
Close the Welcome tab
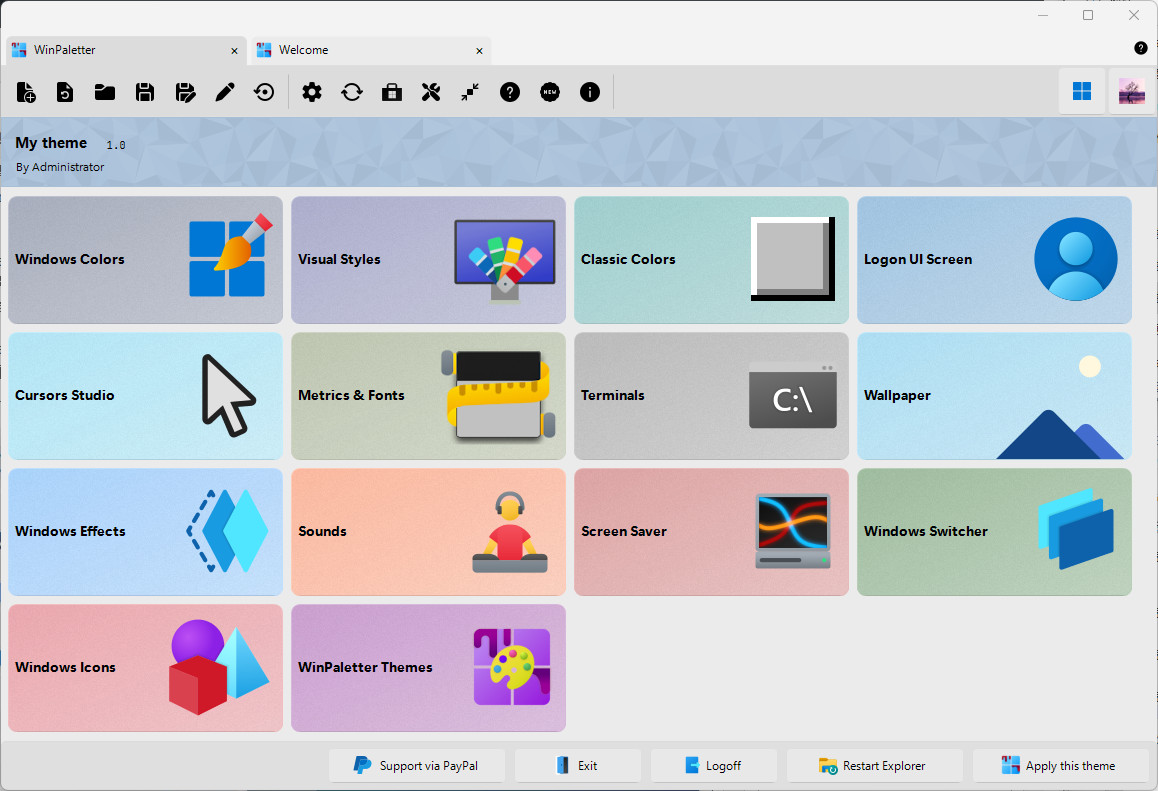(479, 51)
